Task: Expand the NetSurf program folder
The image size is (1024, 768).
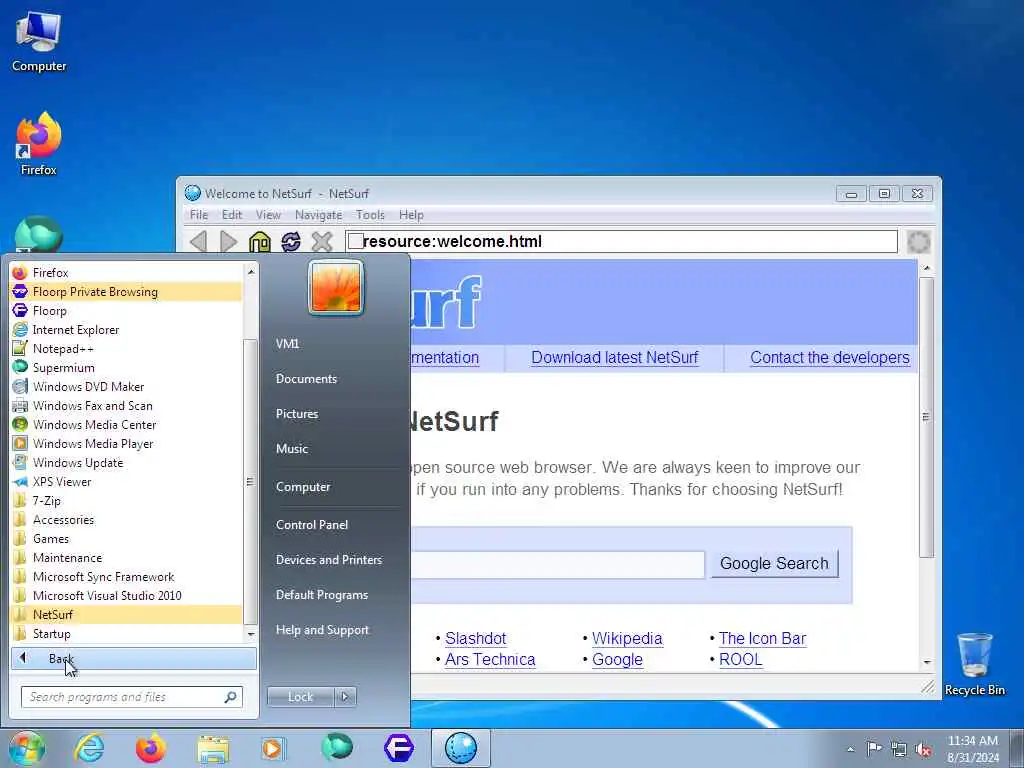Action: coord(126,614)
